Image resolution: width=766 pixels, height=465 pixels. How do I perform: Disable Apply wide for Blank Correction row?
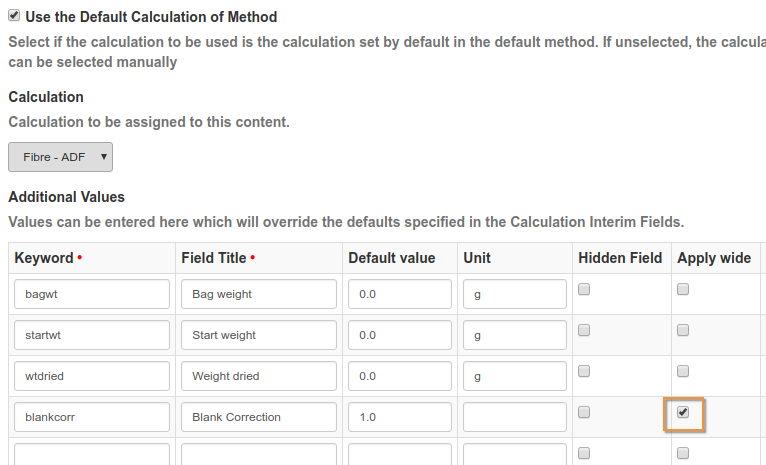pyautogui.click(x=684, y=413)
